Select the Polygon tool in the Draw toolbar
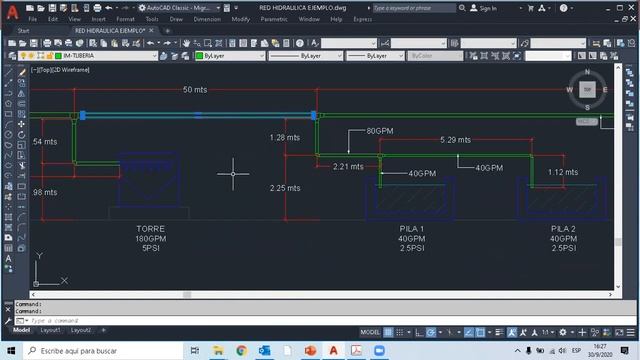This screenshot has width=640, height=360. (9, 104)
